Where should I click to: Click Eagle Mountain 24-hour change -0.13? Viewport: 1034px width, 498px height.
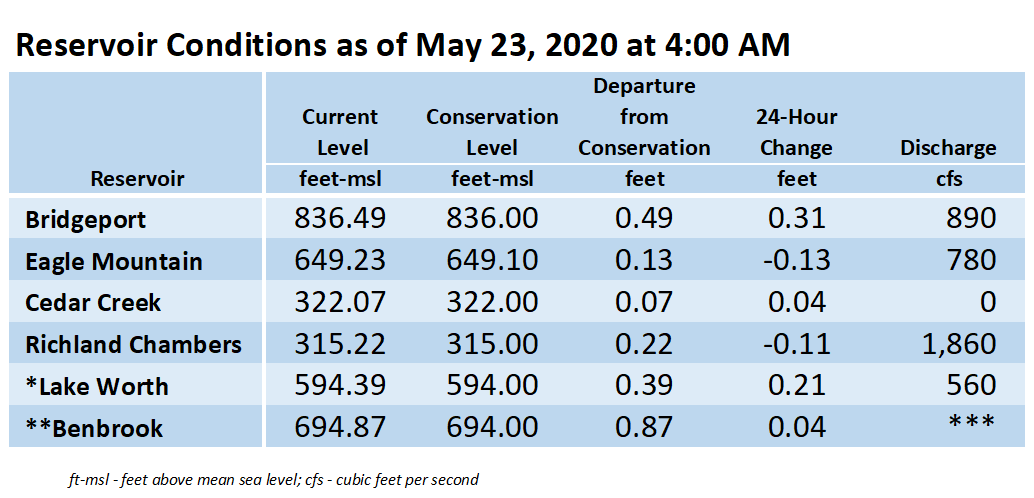click(796, 261)
